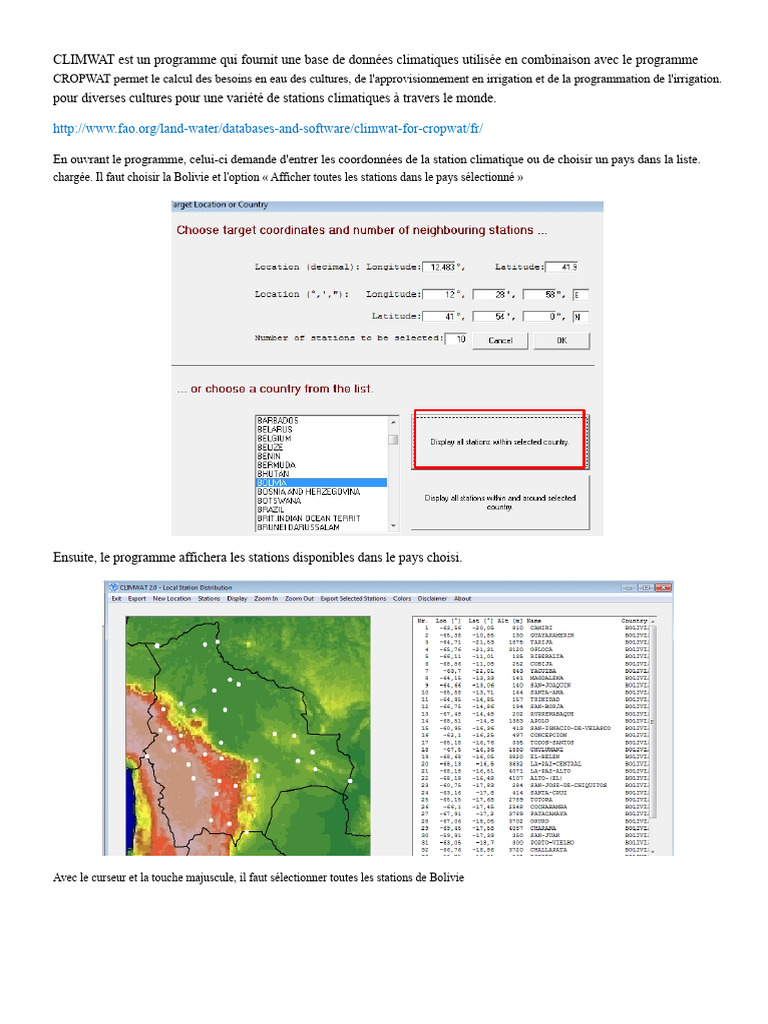Select the PORTO-VIELHO station row
Image resolution: width=768 pixels, height=1024 pixels.
tap(532, 843)
